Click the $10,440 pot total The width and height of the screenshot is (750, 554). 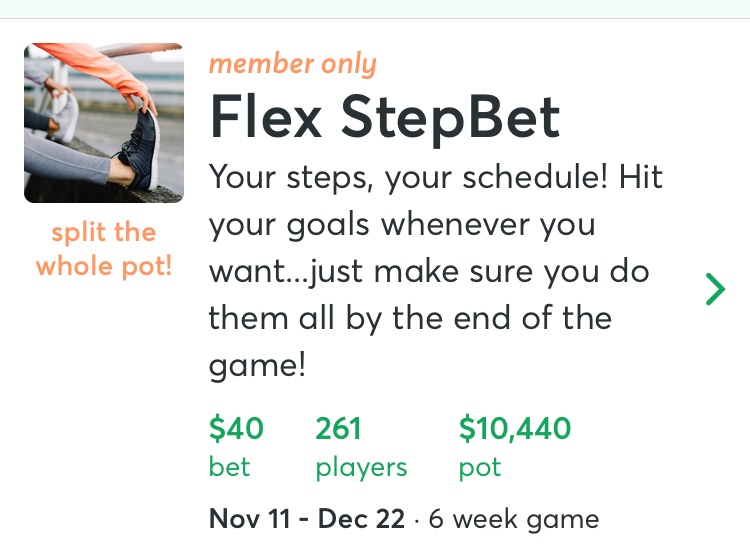coord(515,429)
